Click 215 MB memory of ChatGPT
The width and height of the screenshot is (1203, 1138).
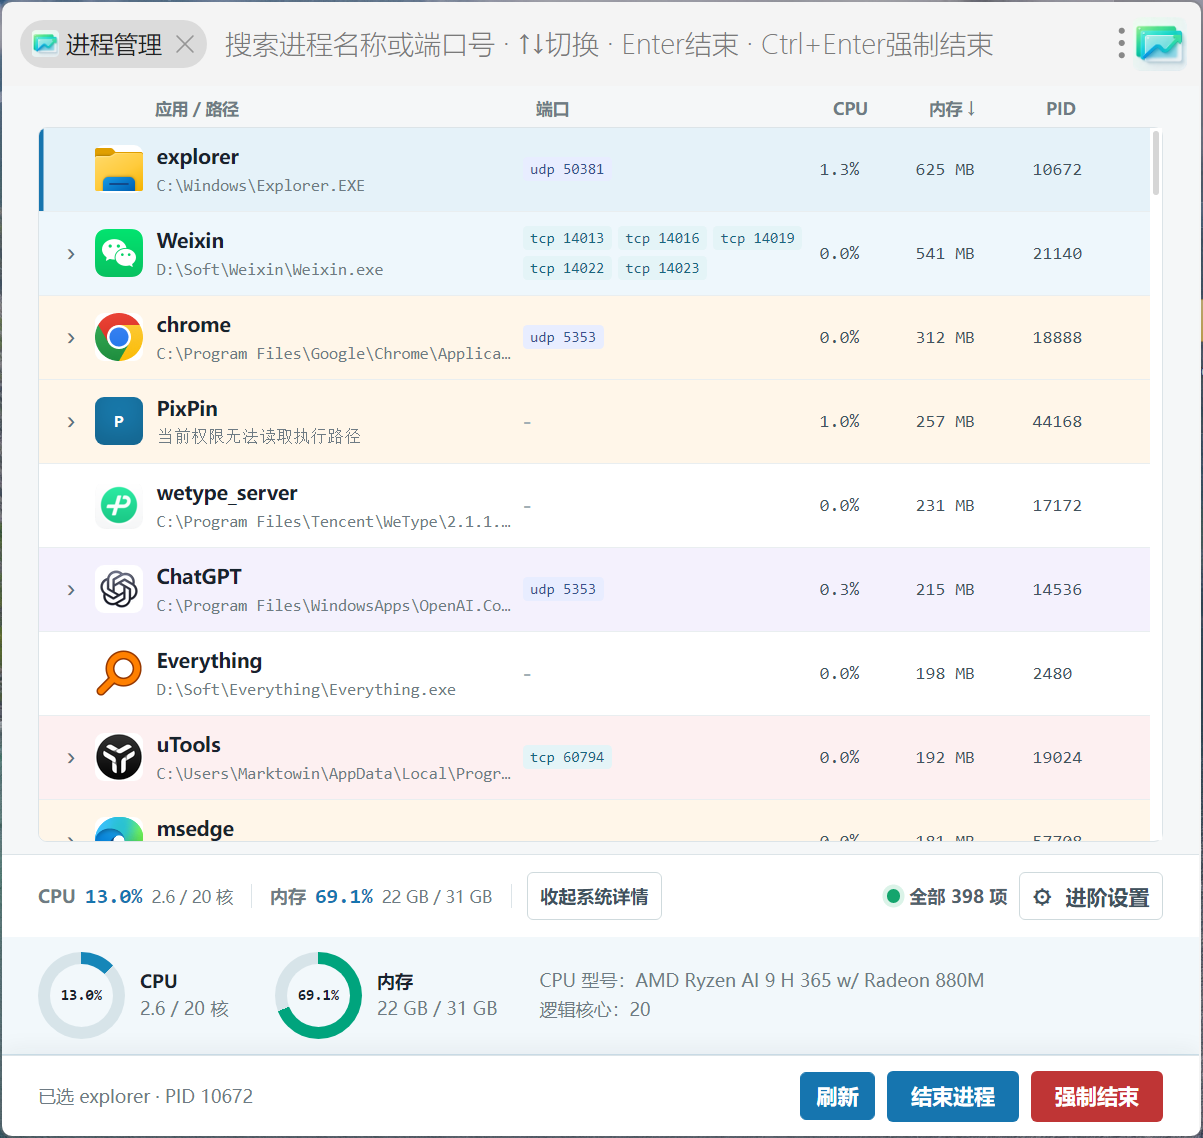tap(945, 589)
